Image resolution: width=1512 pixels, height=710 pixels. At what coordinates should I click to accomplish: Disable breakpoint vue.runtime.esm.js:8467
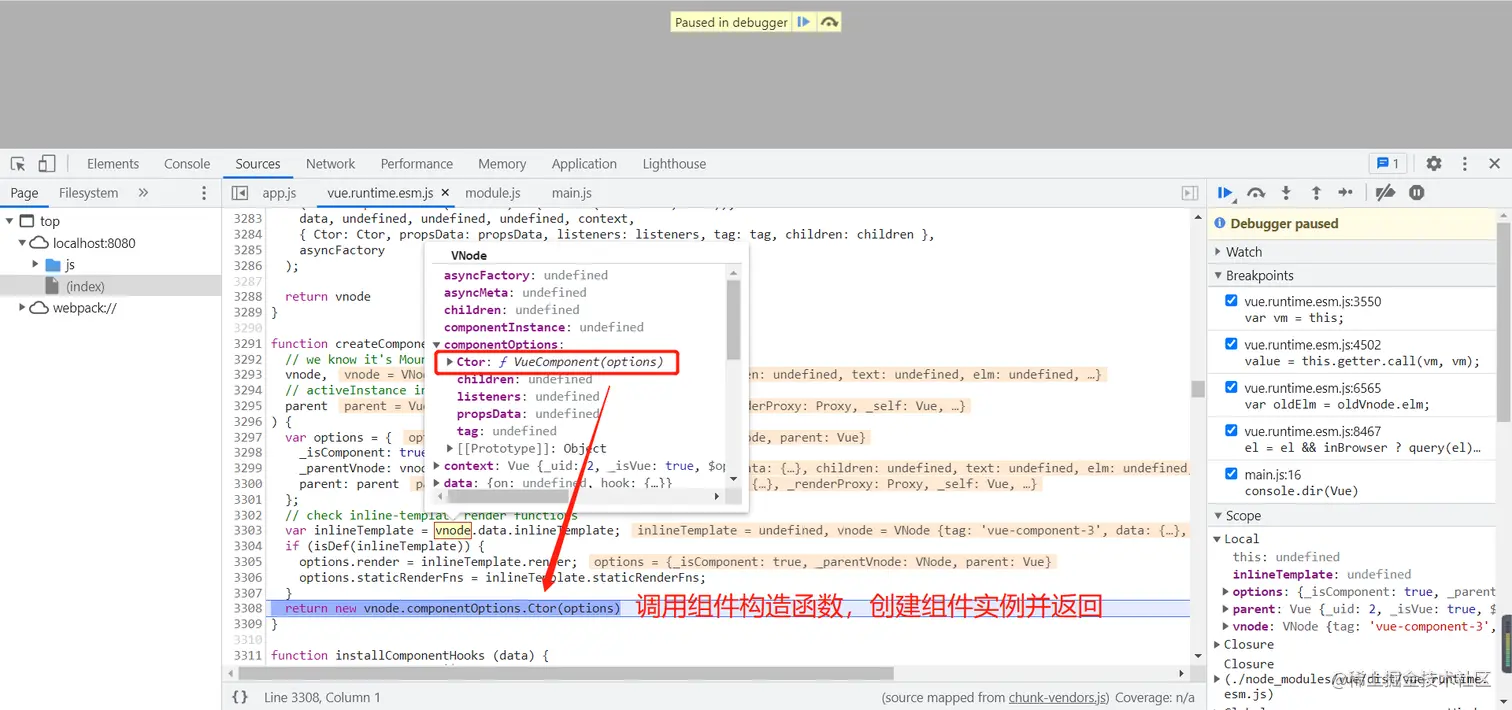1231,431
